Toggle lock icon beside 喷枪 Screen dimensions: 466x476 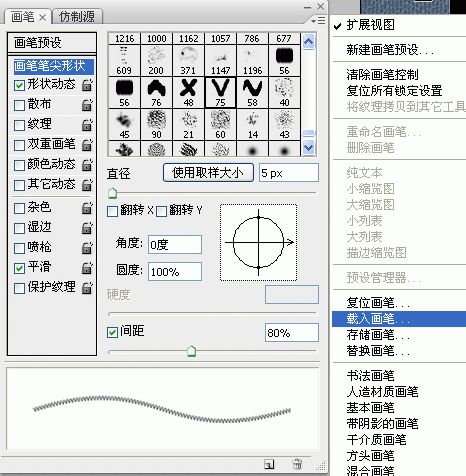click(x=87, y=248)
